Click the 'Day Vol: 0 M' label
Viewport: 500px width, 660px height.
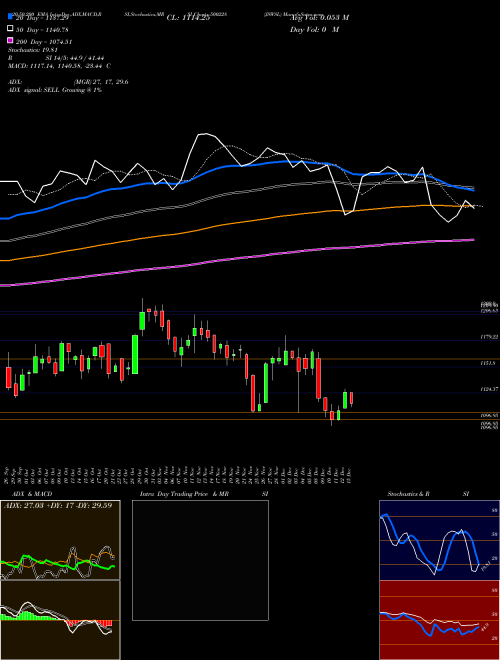pyautogui.click(x=314, y=30)
